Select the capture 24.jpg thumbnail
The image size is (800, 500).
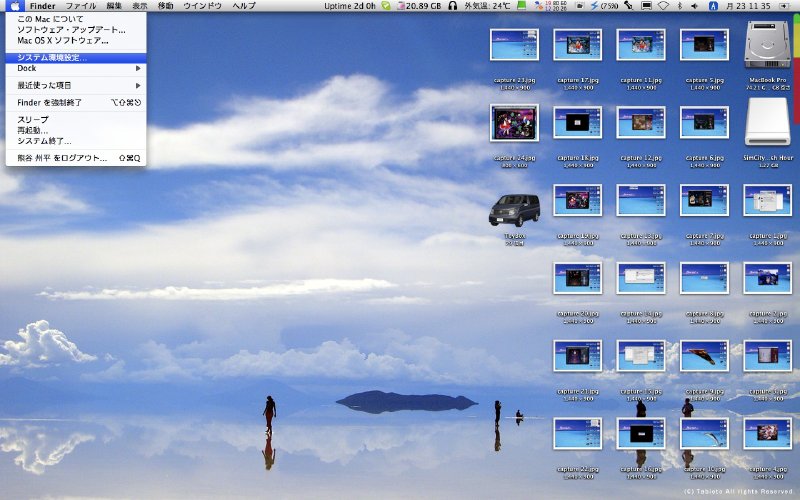[x=514, y=122]
